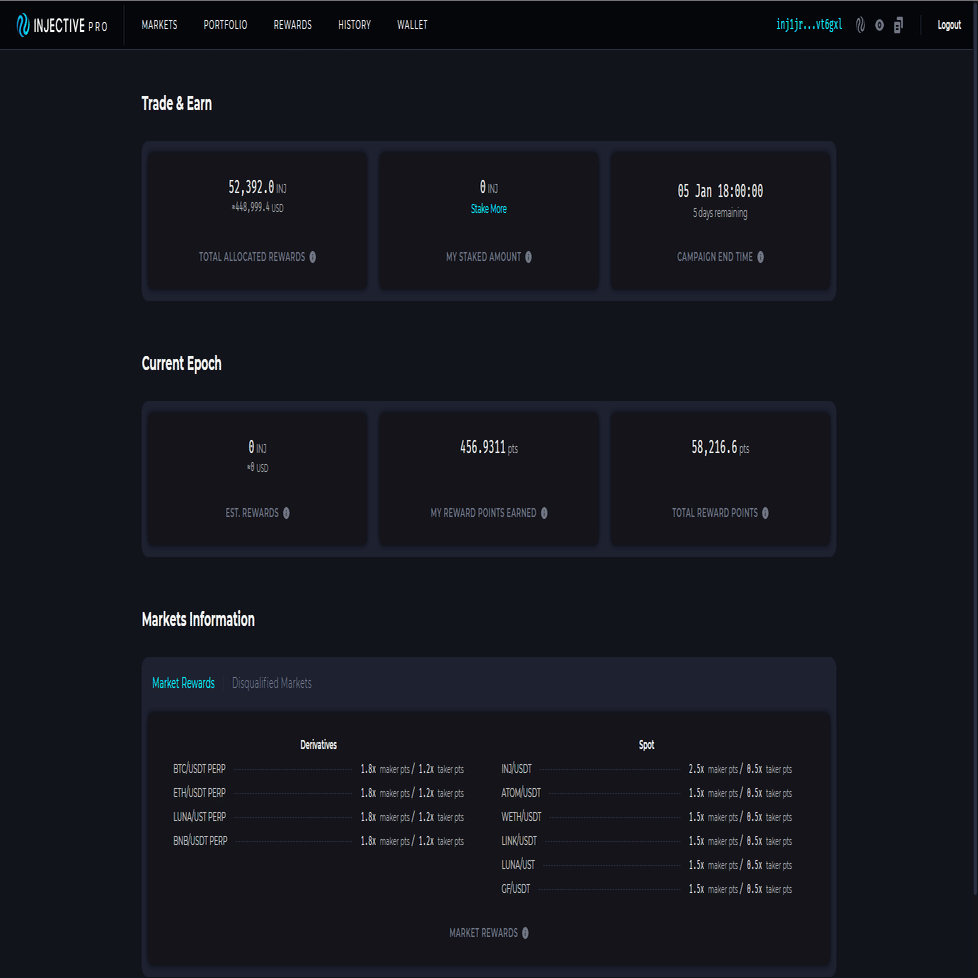Click the WETH/USDT spot market row
The image size is (978, 978).
[646, 817]
